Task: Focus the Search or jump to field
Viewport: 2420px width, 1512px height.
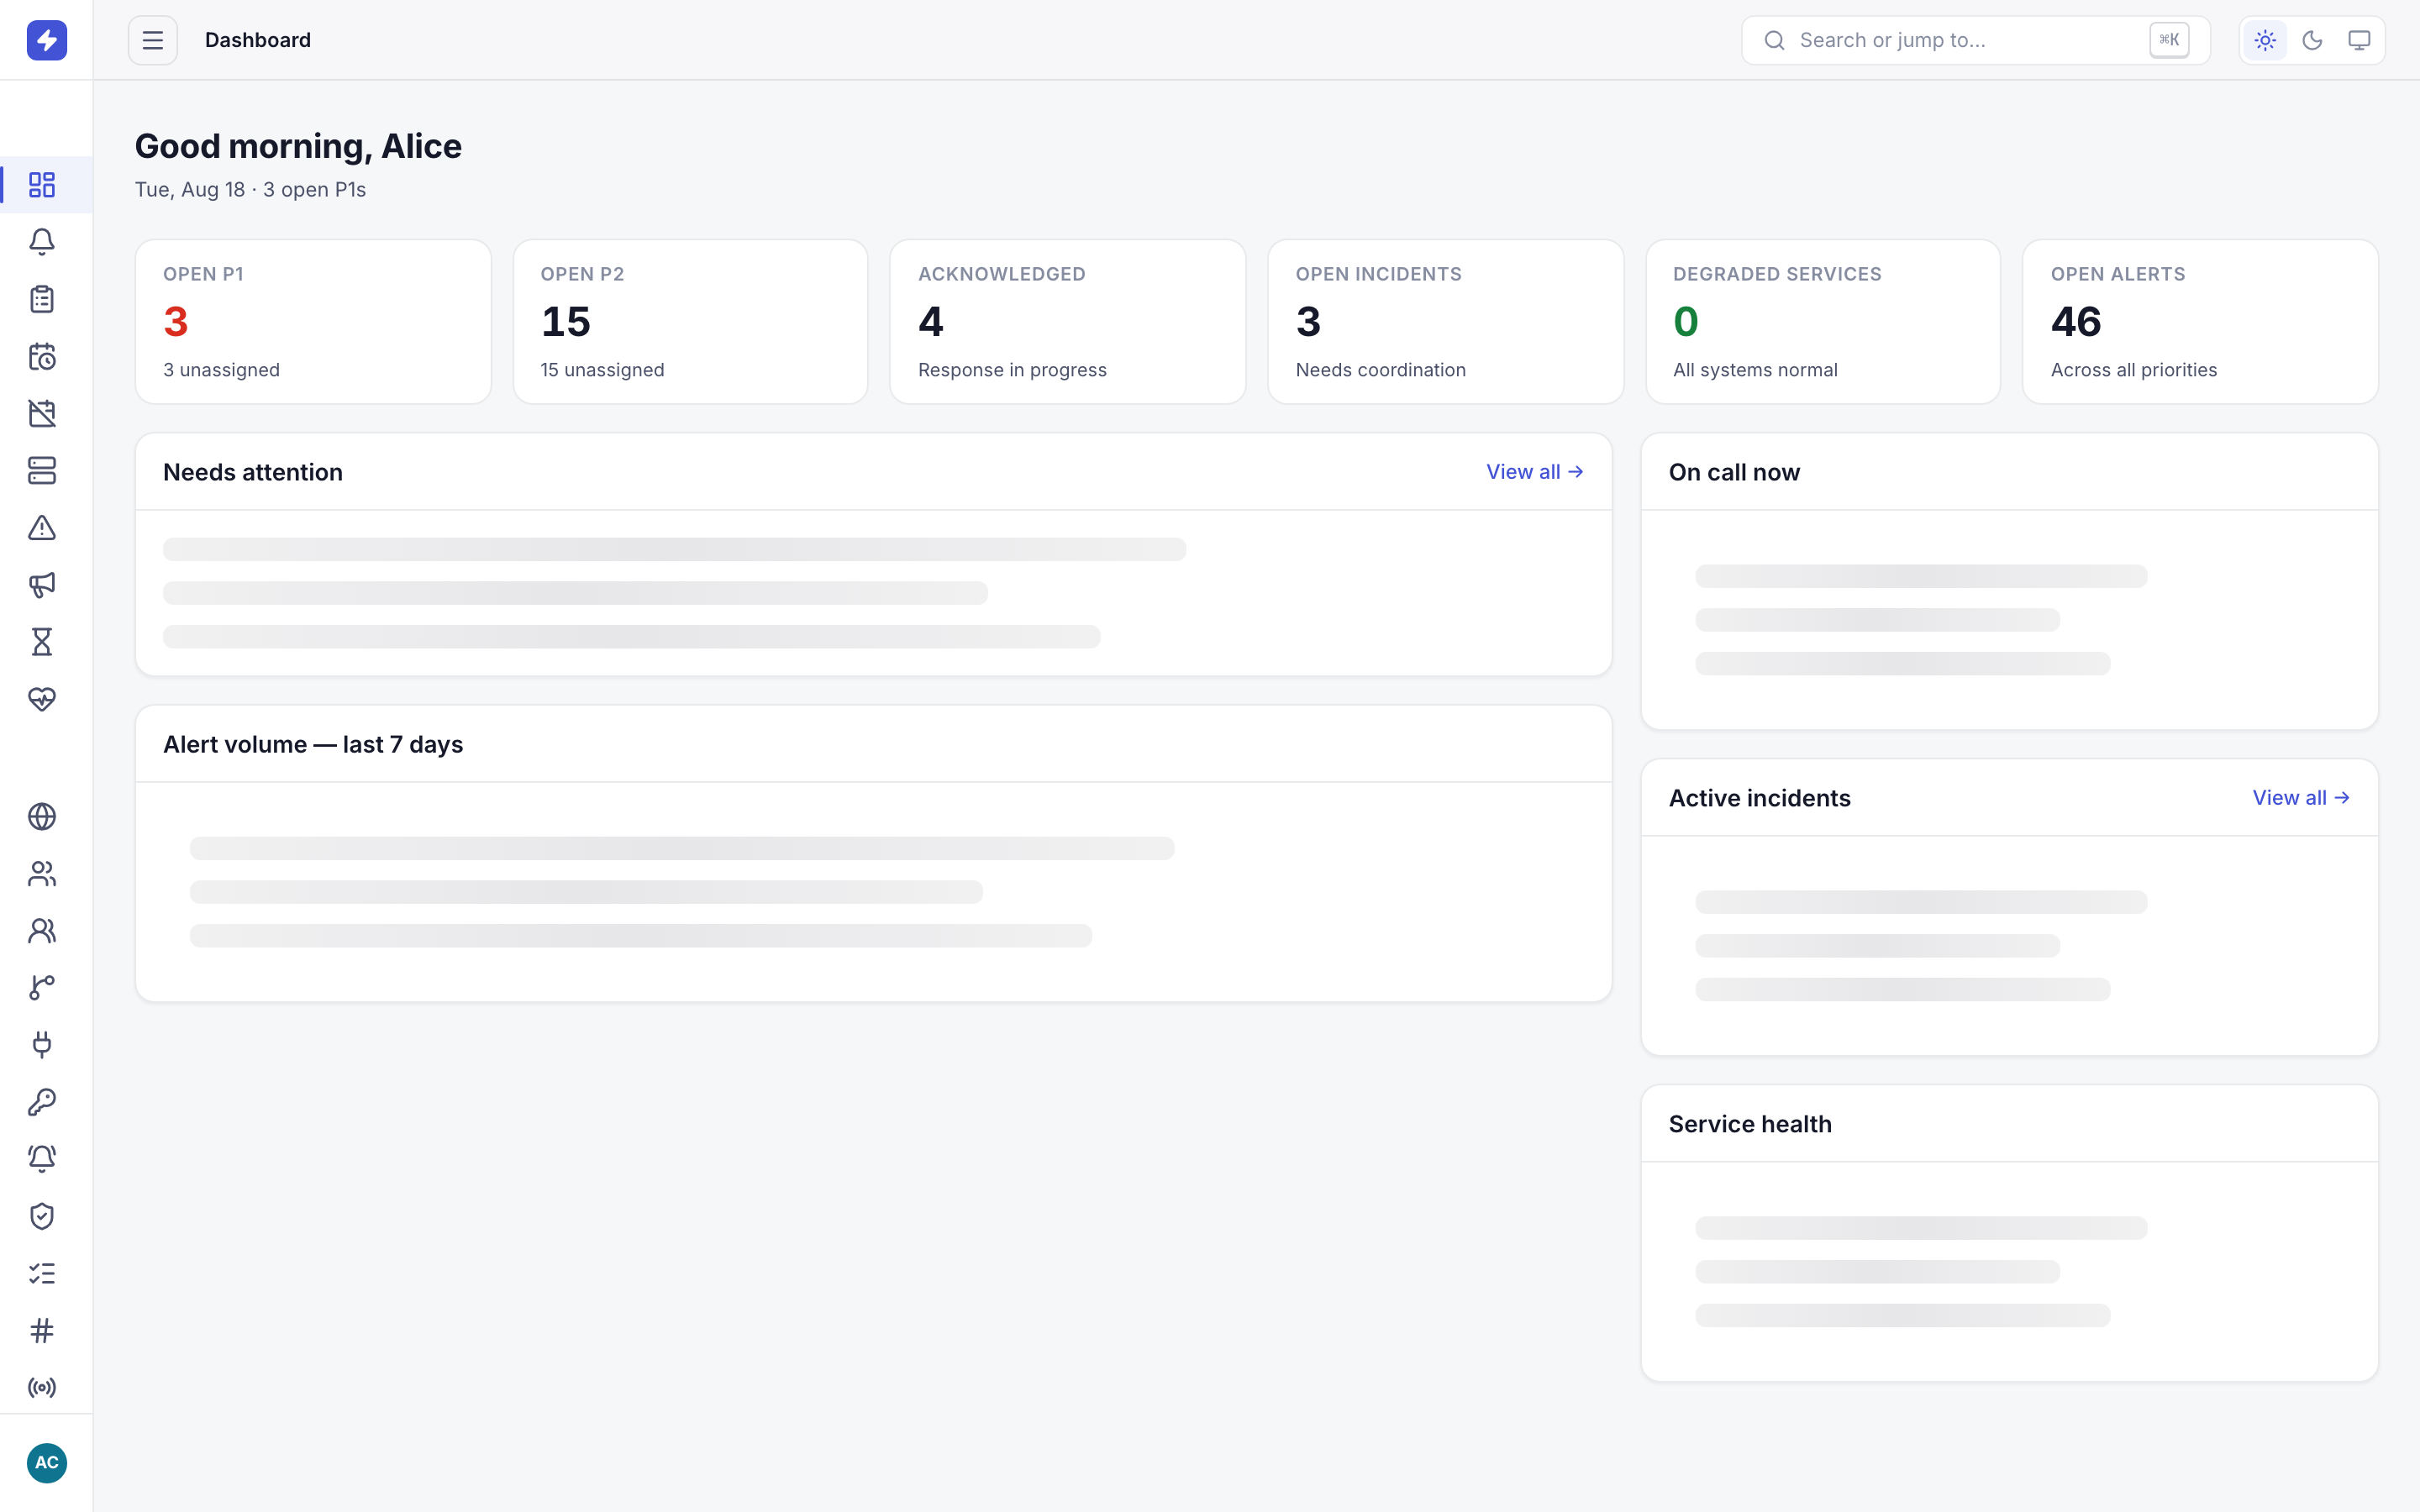Action: 1975,40
